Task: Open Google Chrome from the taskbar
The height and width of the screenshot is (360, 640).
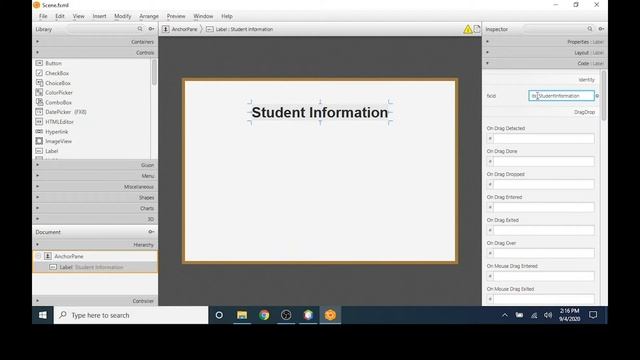Action: (264, 315)
